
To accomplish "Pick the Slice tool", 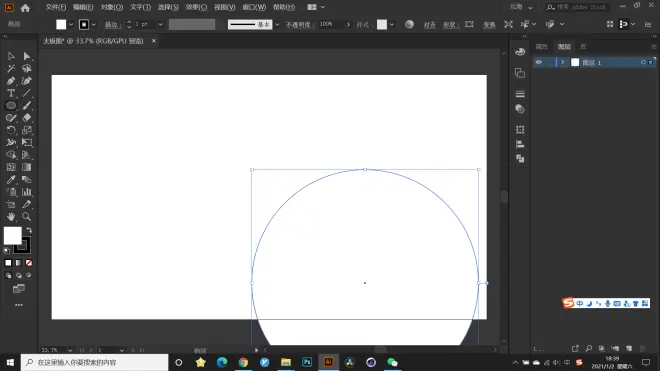I will point(27,204).
